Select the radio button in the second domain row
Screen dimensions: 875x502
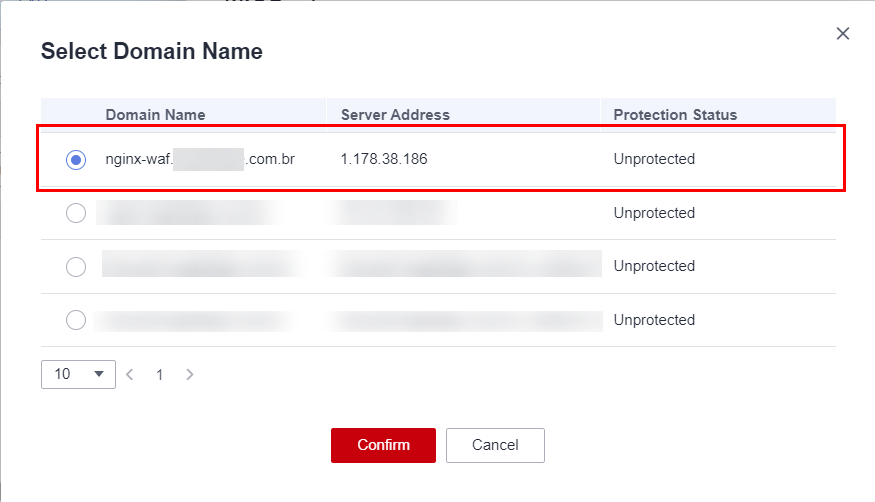(x=75, y=213)
